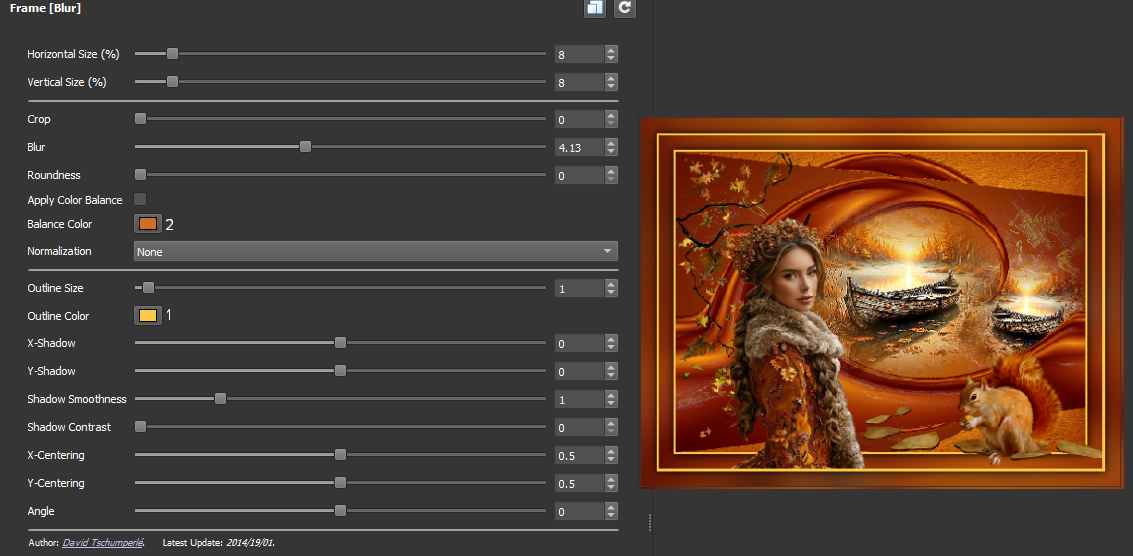
Task: Focus the Blur value field showing 4.13
Action: (x=580, y=147)
